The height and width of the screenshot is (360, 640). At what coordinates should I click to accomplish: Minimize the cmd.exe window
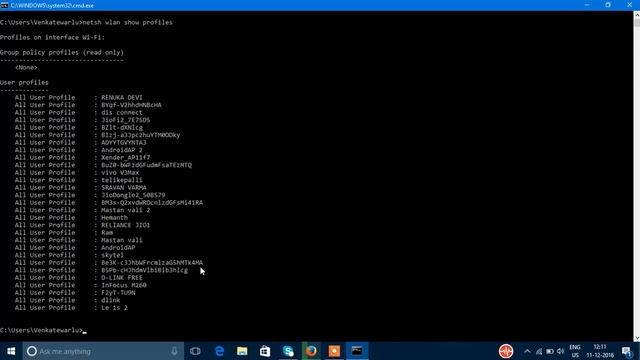[x=587, y=5]
